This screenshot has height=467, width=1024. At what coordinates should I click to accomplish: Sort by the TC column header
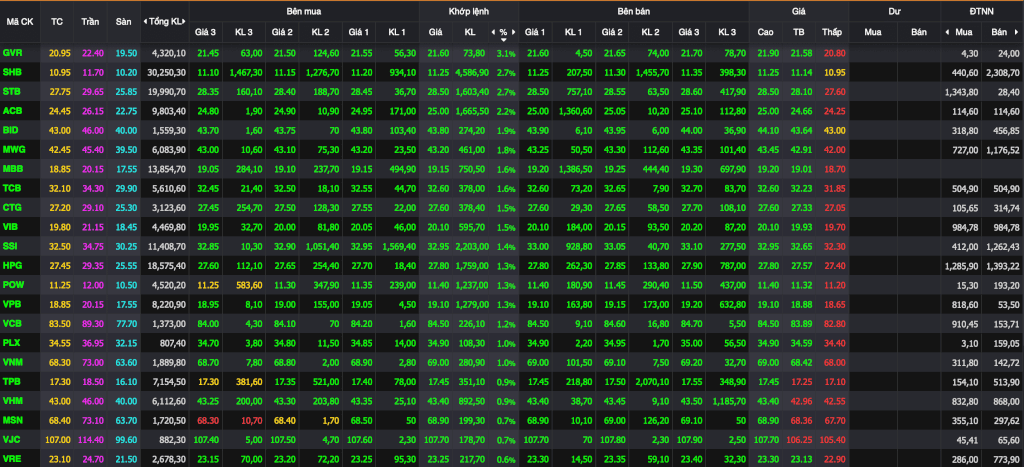tap(57, 22)
